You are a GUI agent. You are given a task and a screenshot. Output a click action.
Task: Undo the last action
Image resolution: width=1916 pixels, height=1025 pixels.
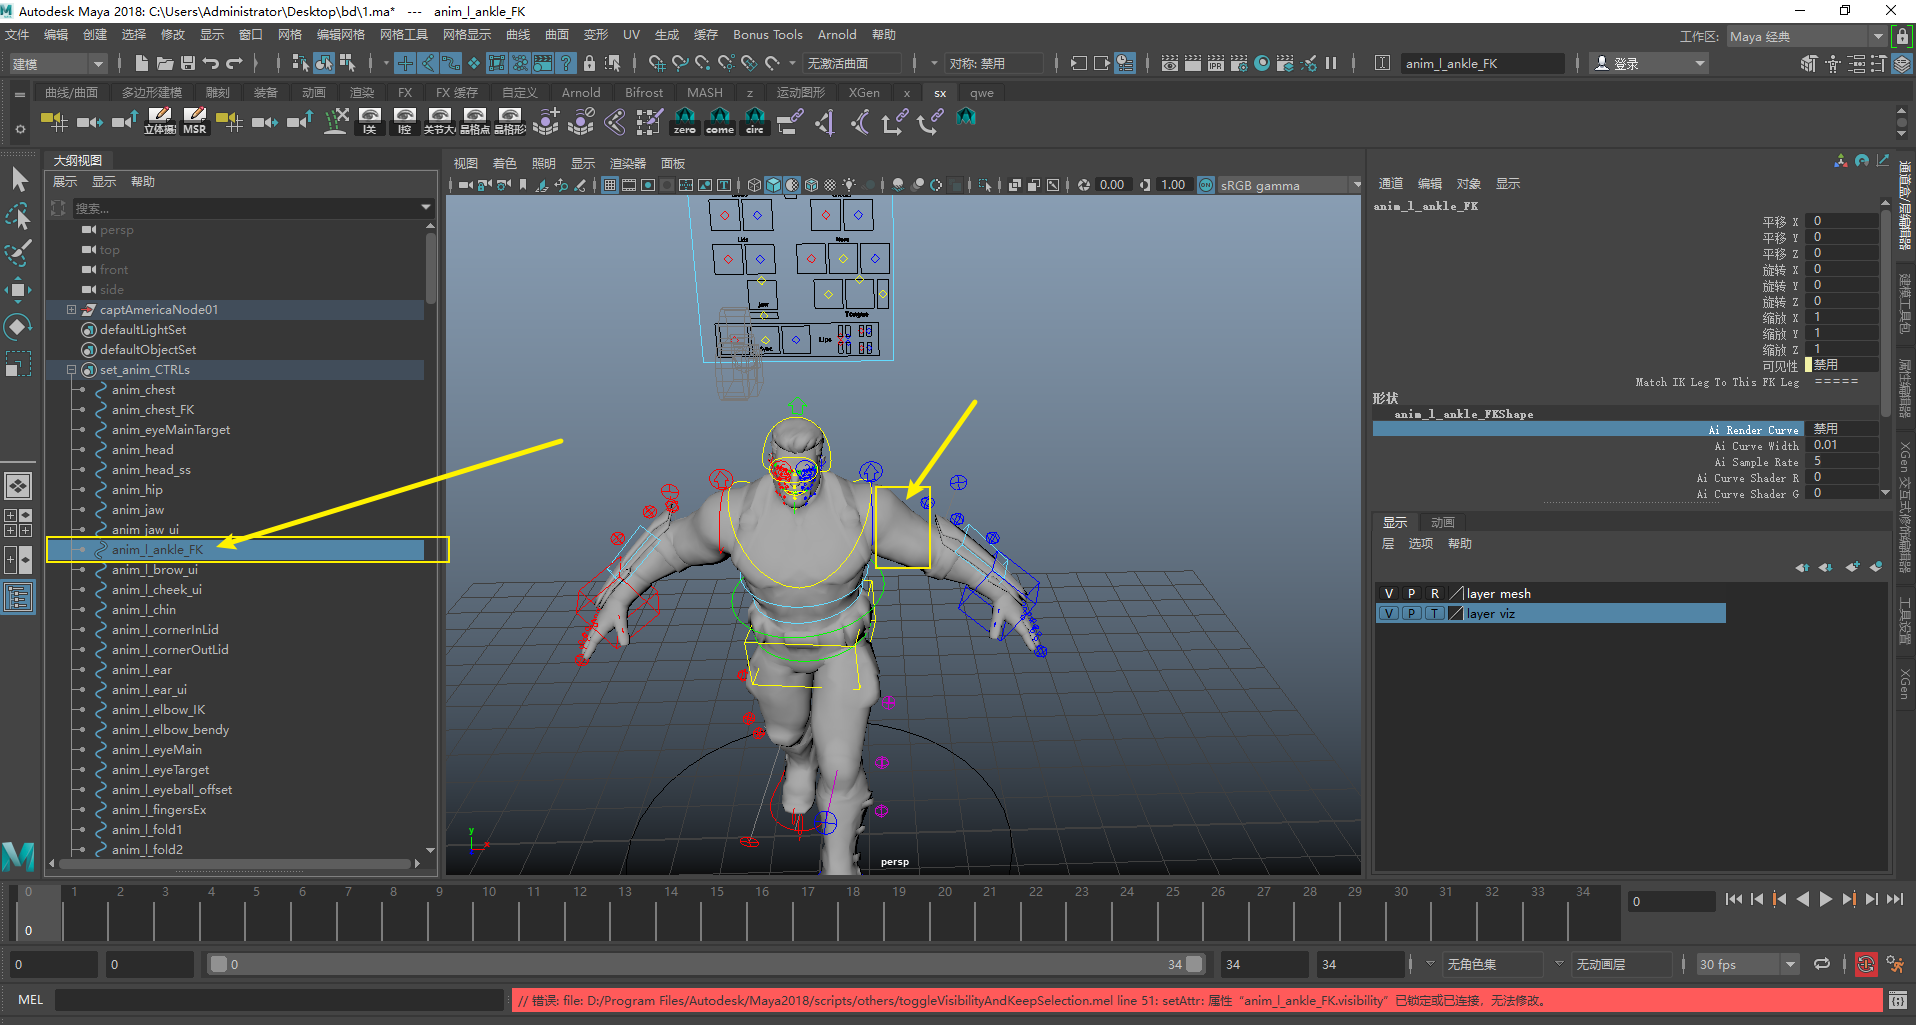211,63
